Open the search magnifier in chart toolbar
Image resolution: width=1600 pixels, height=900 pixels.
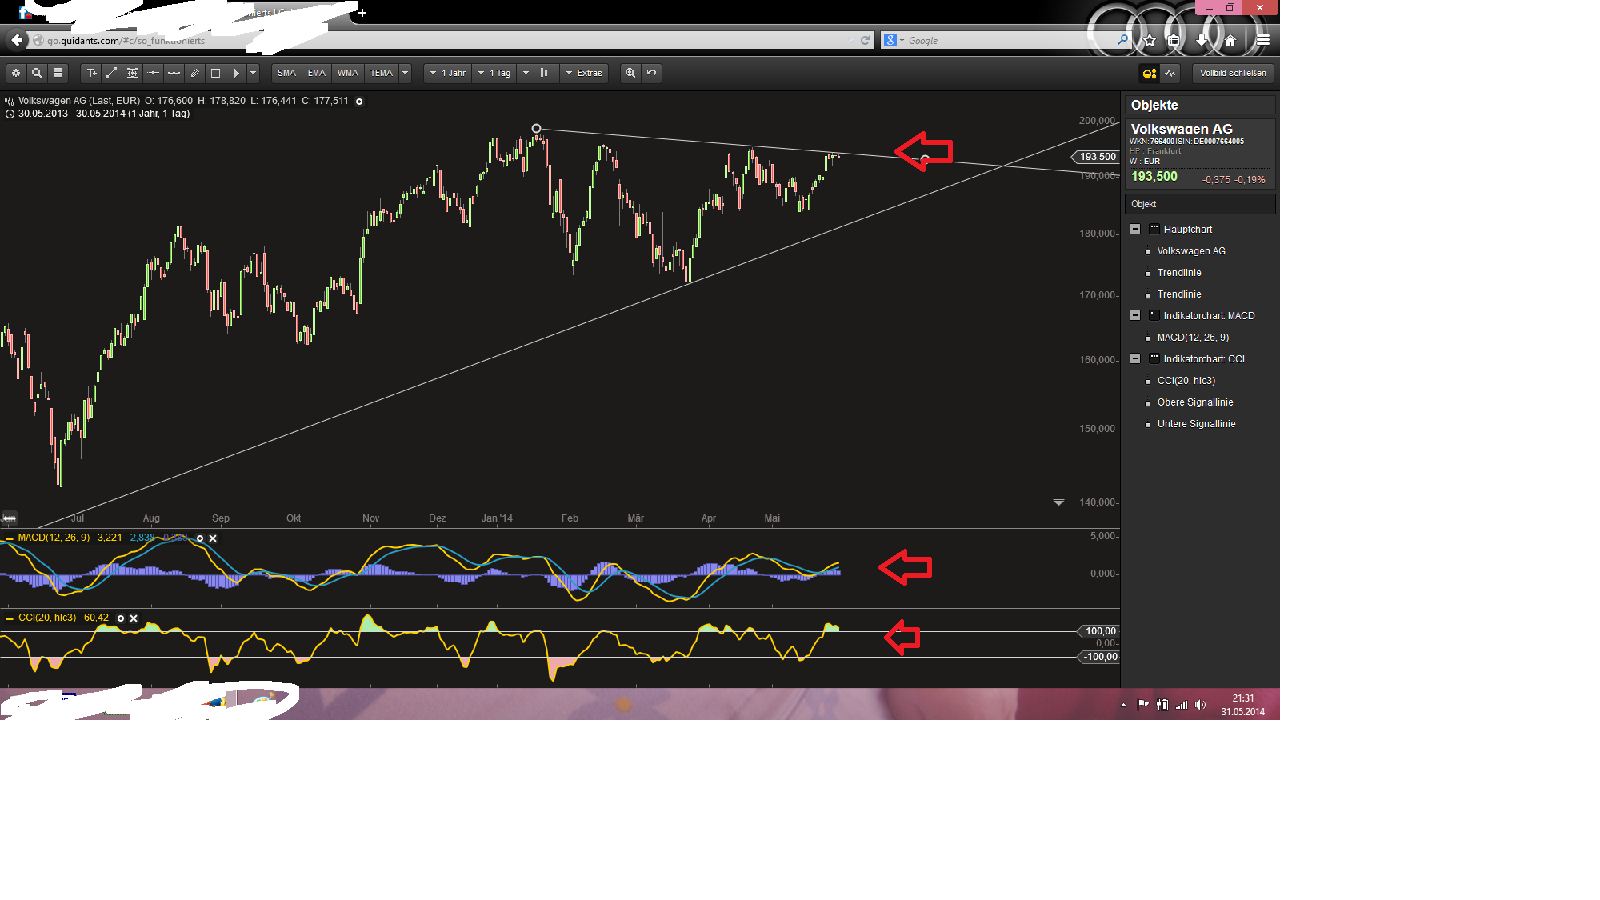click(37, 73)
